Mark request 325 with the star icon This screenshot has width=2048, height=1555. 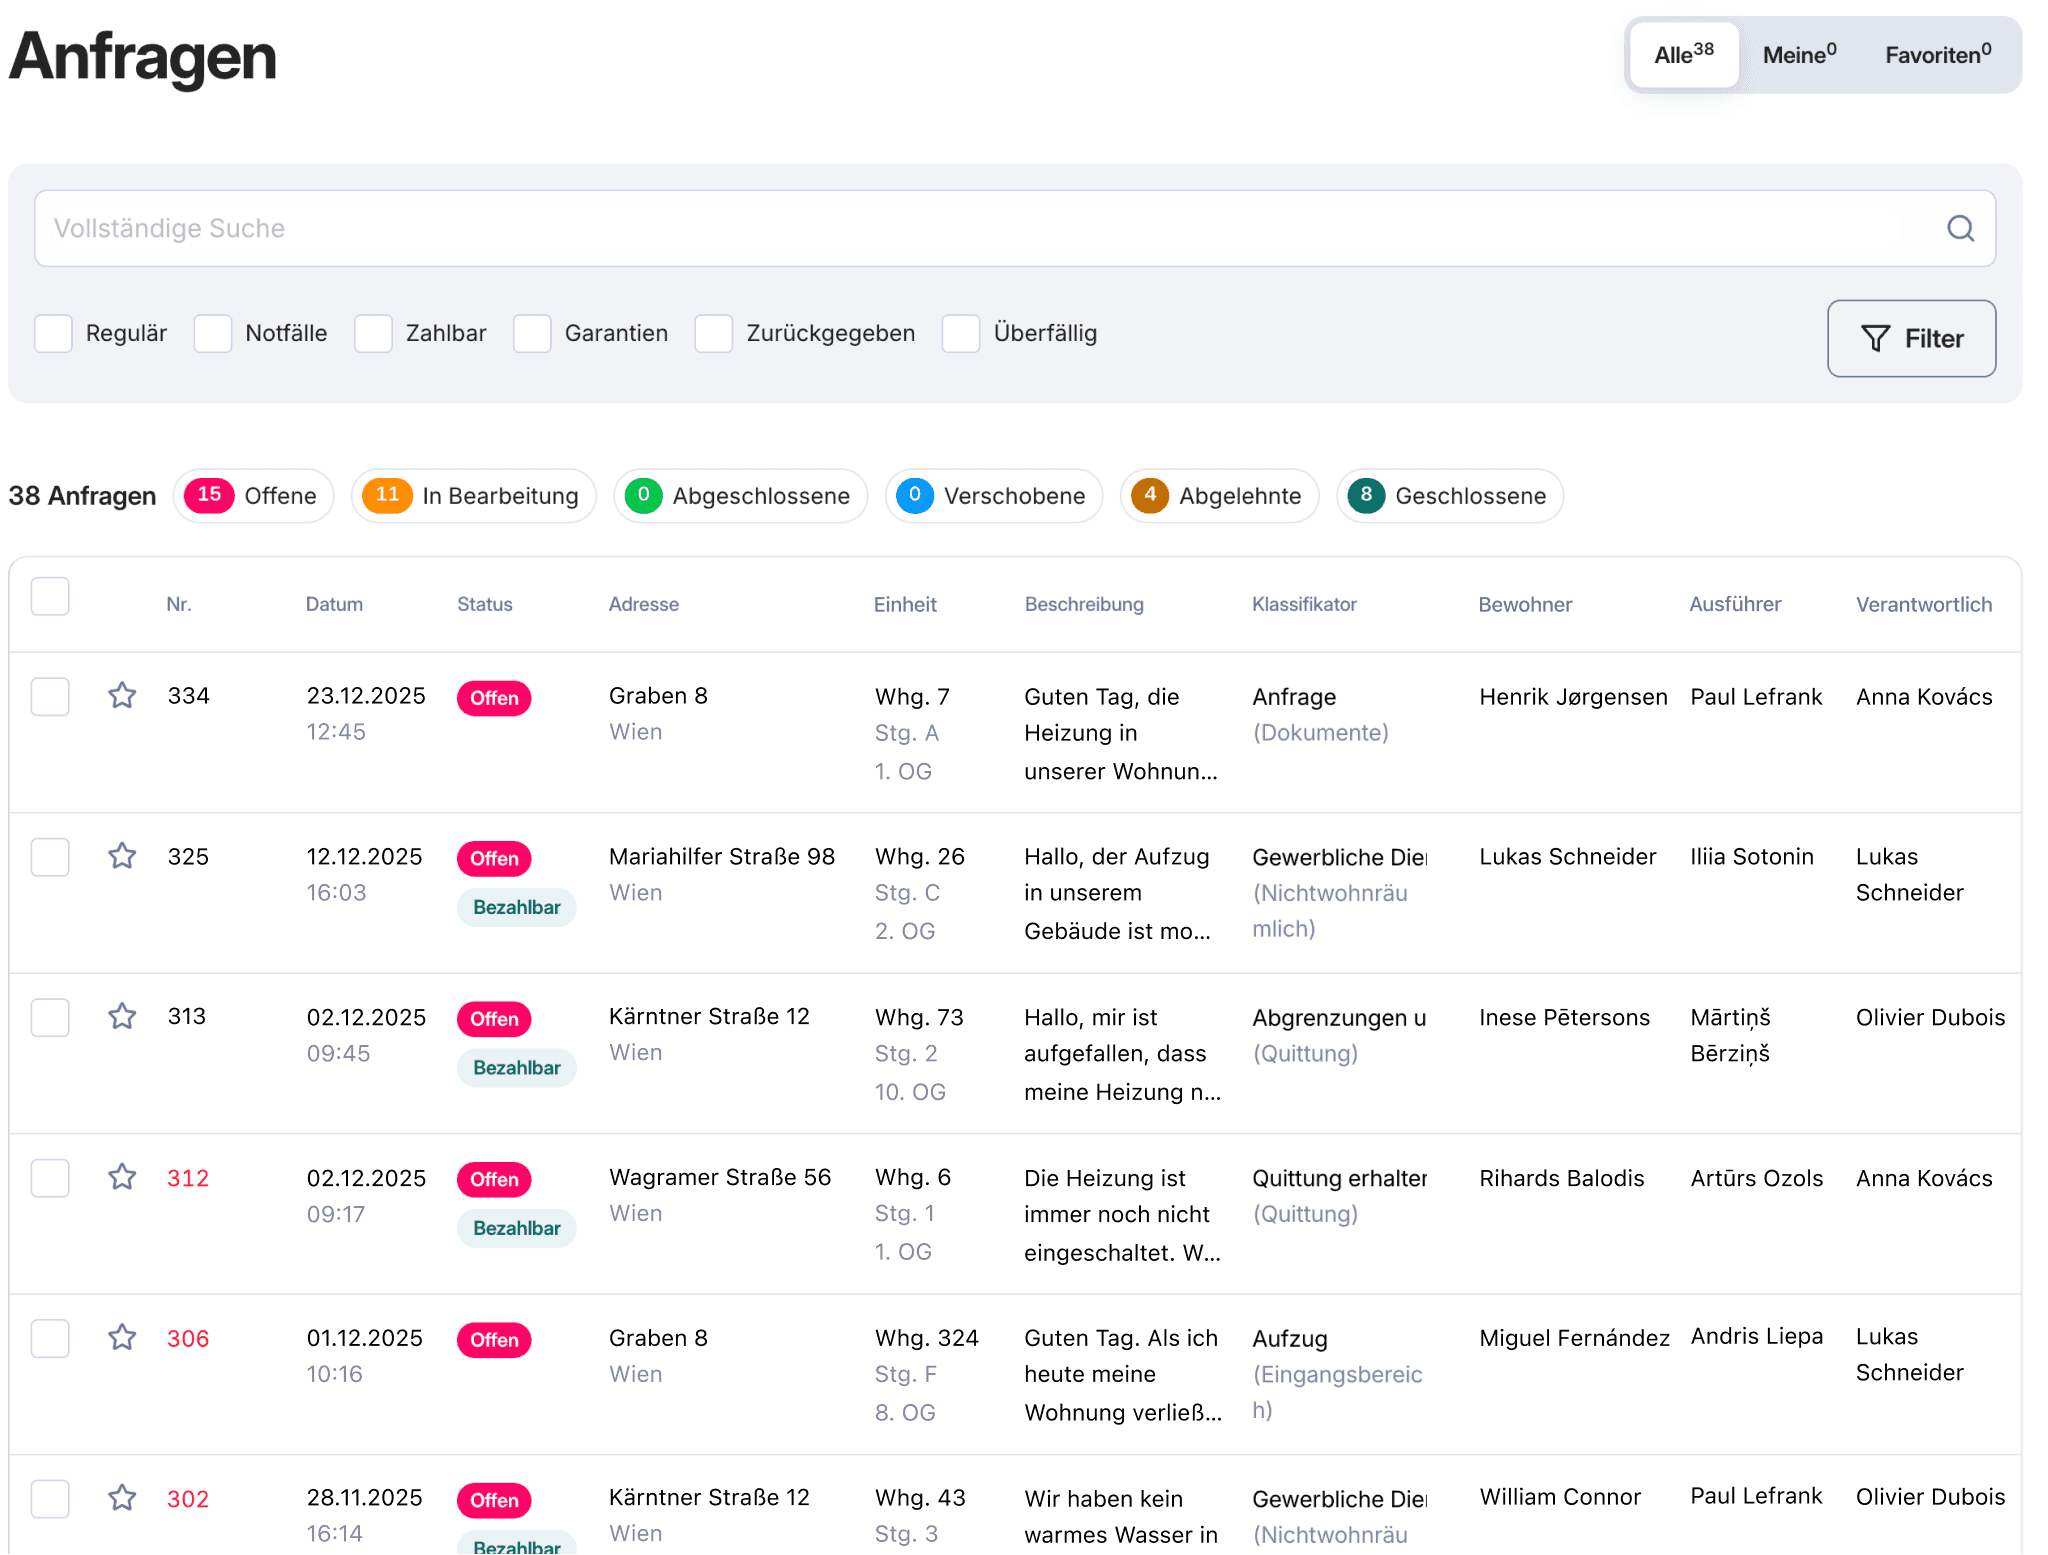(122, 856)
